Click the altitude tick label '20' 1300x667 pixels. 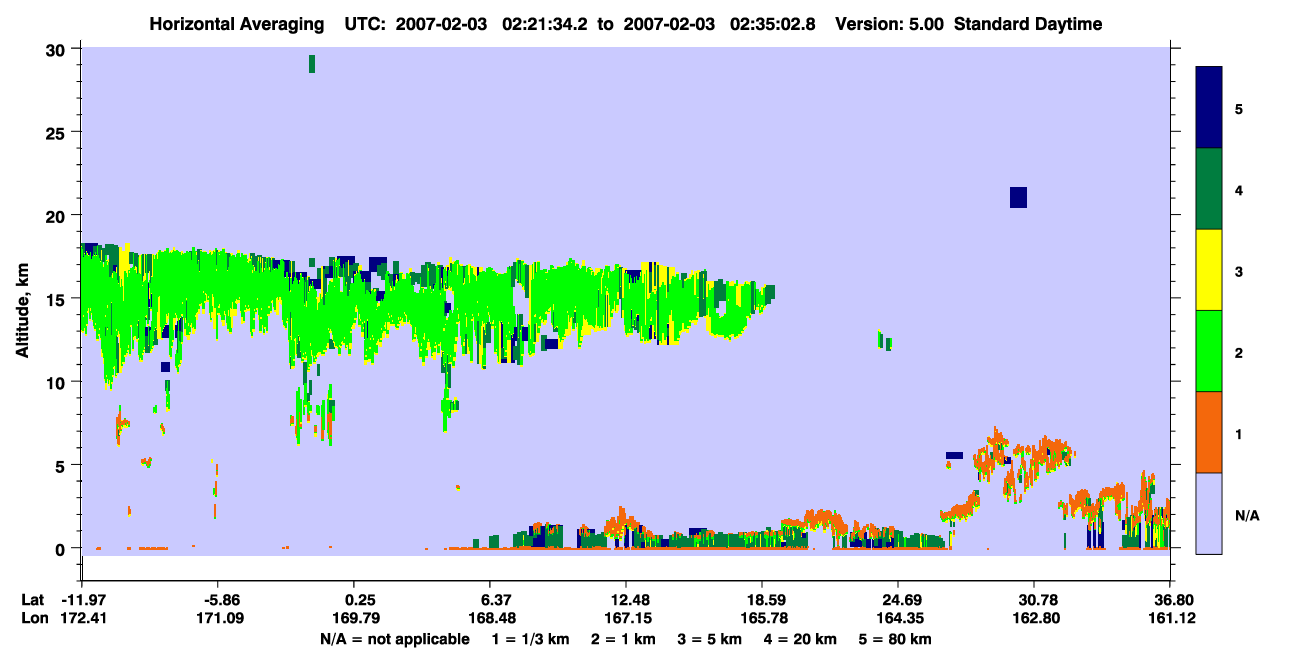[57, 216]
